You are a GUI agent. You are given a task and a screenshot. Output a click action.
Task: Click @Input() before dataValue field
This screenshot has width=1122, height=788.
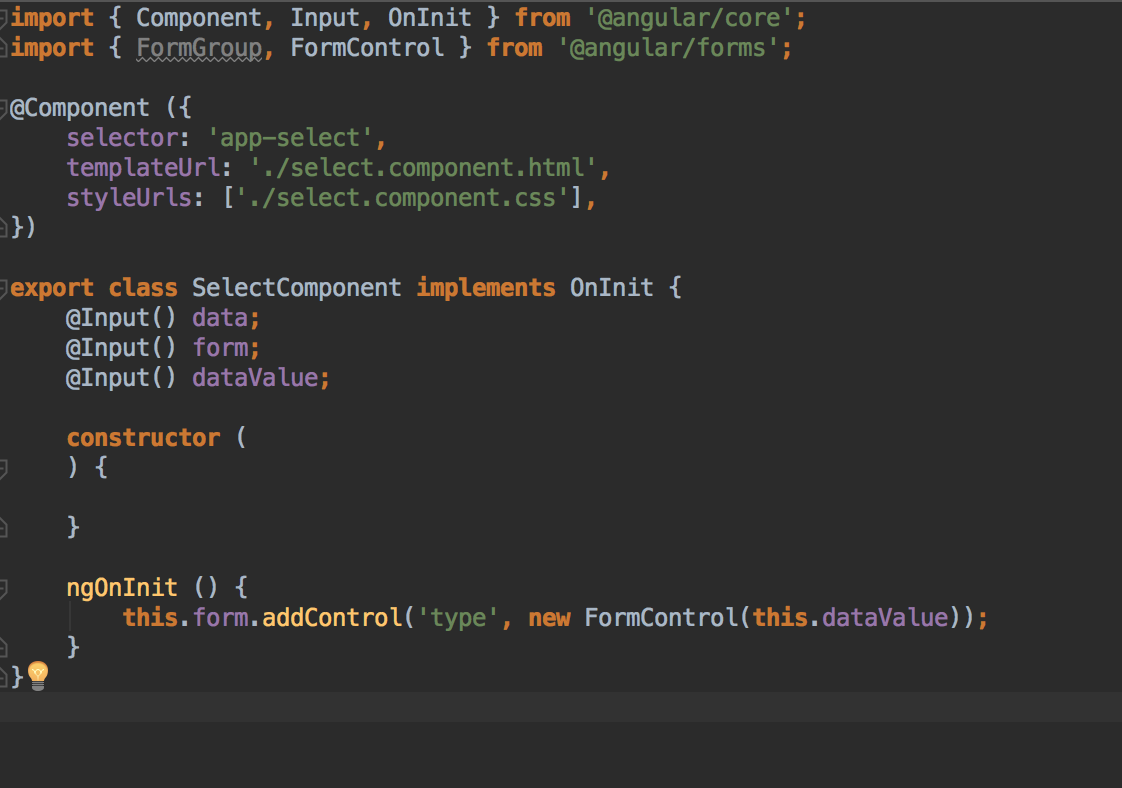click(x=121, y=378)
